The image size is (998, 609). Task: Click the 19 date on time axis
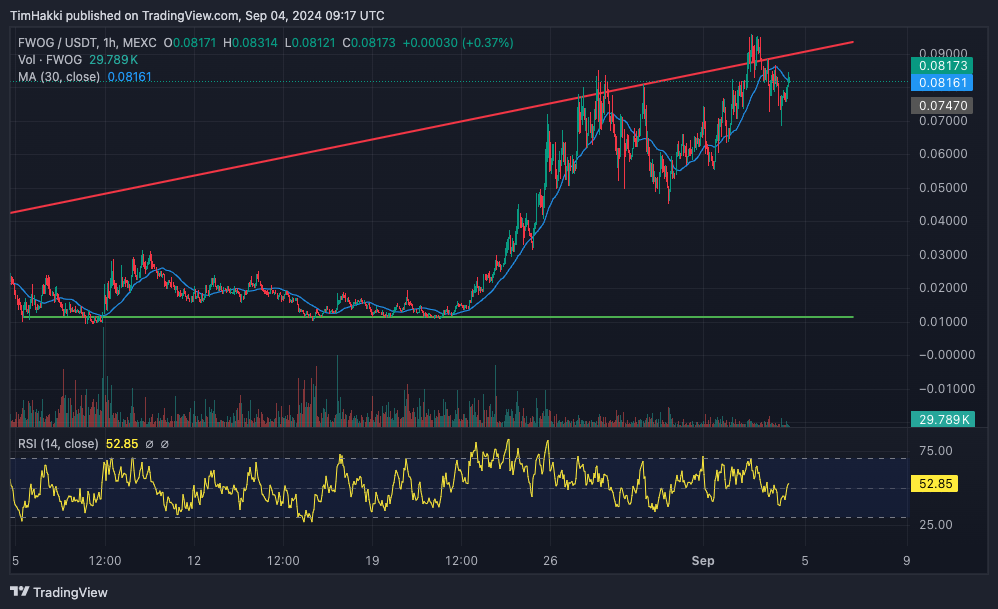pyautogui.click(x=373, y=561)
